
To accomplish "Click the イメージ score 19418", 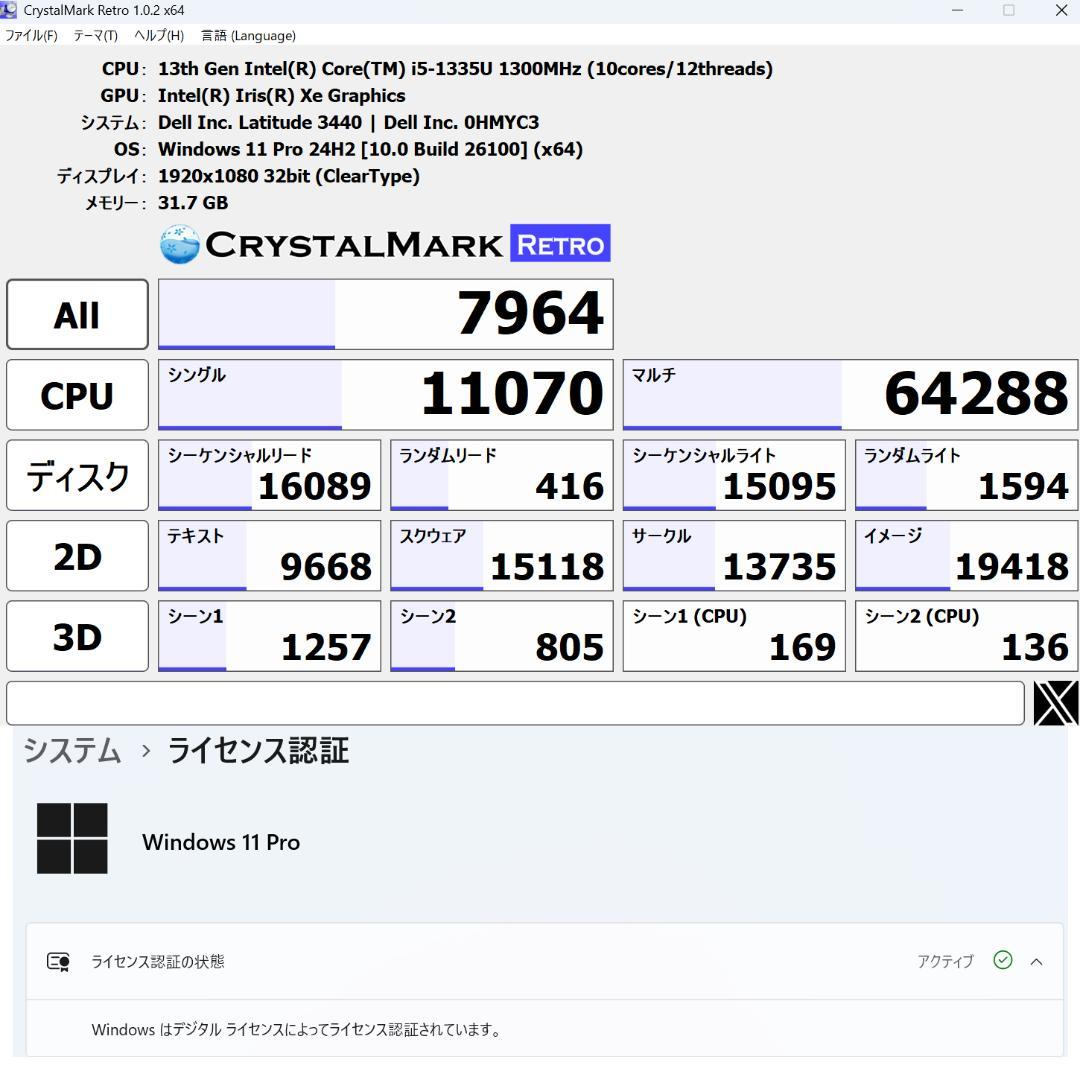I will [966, 556].
